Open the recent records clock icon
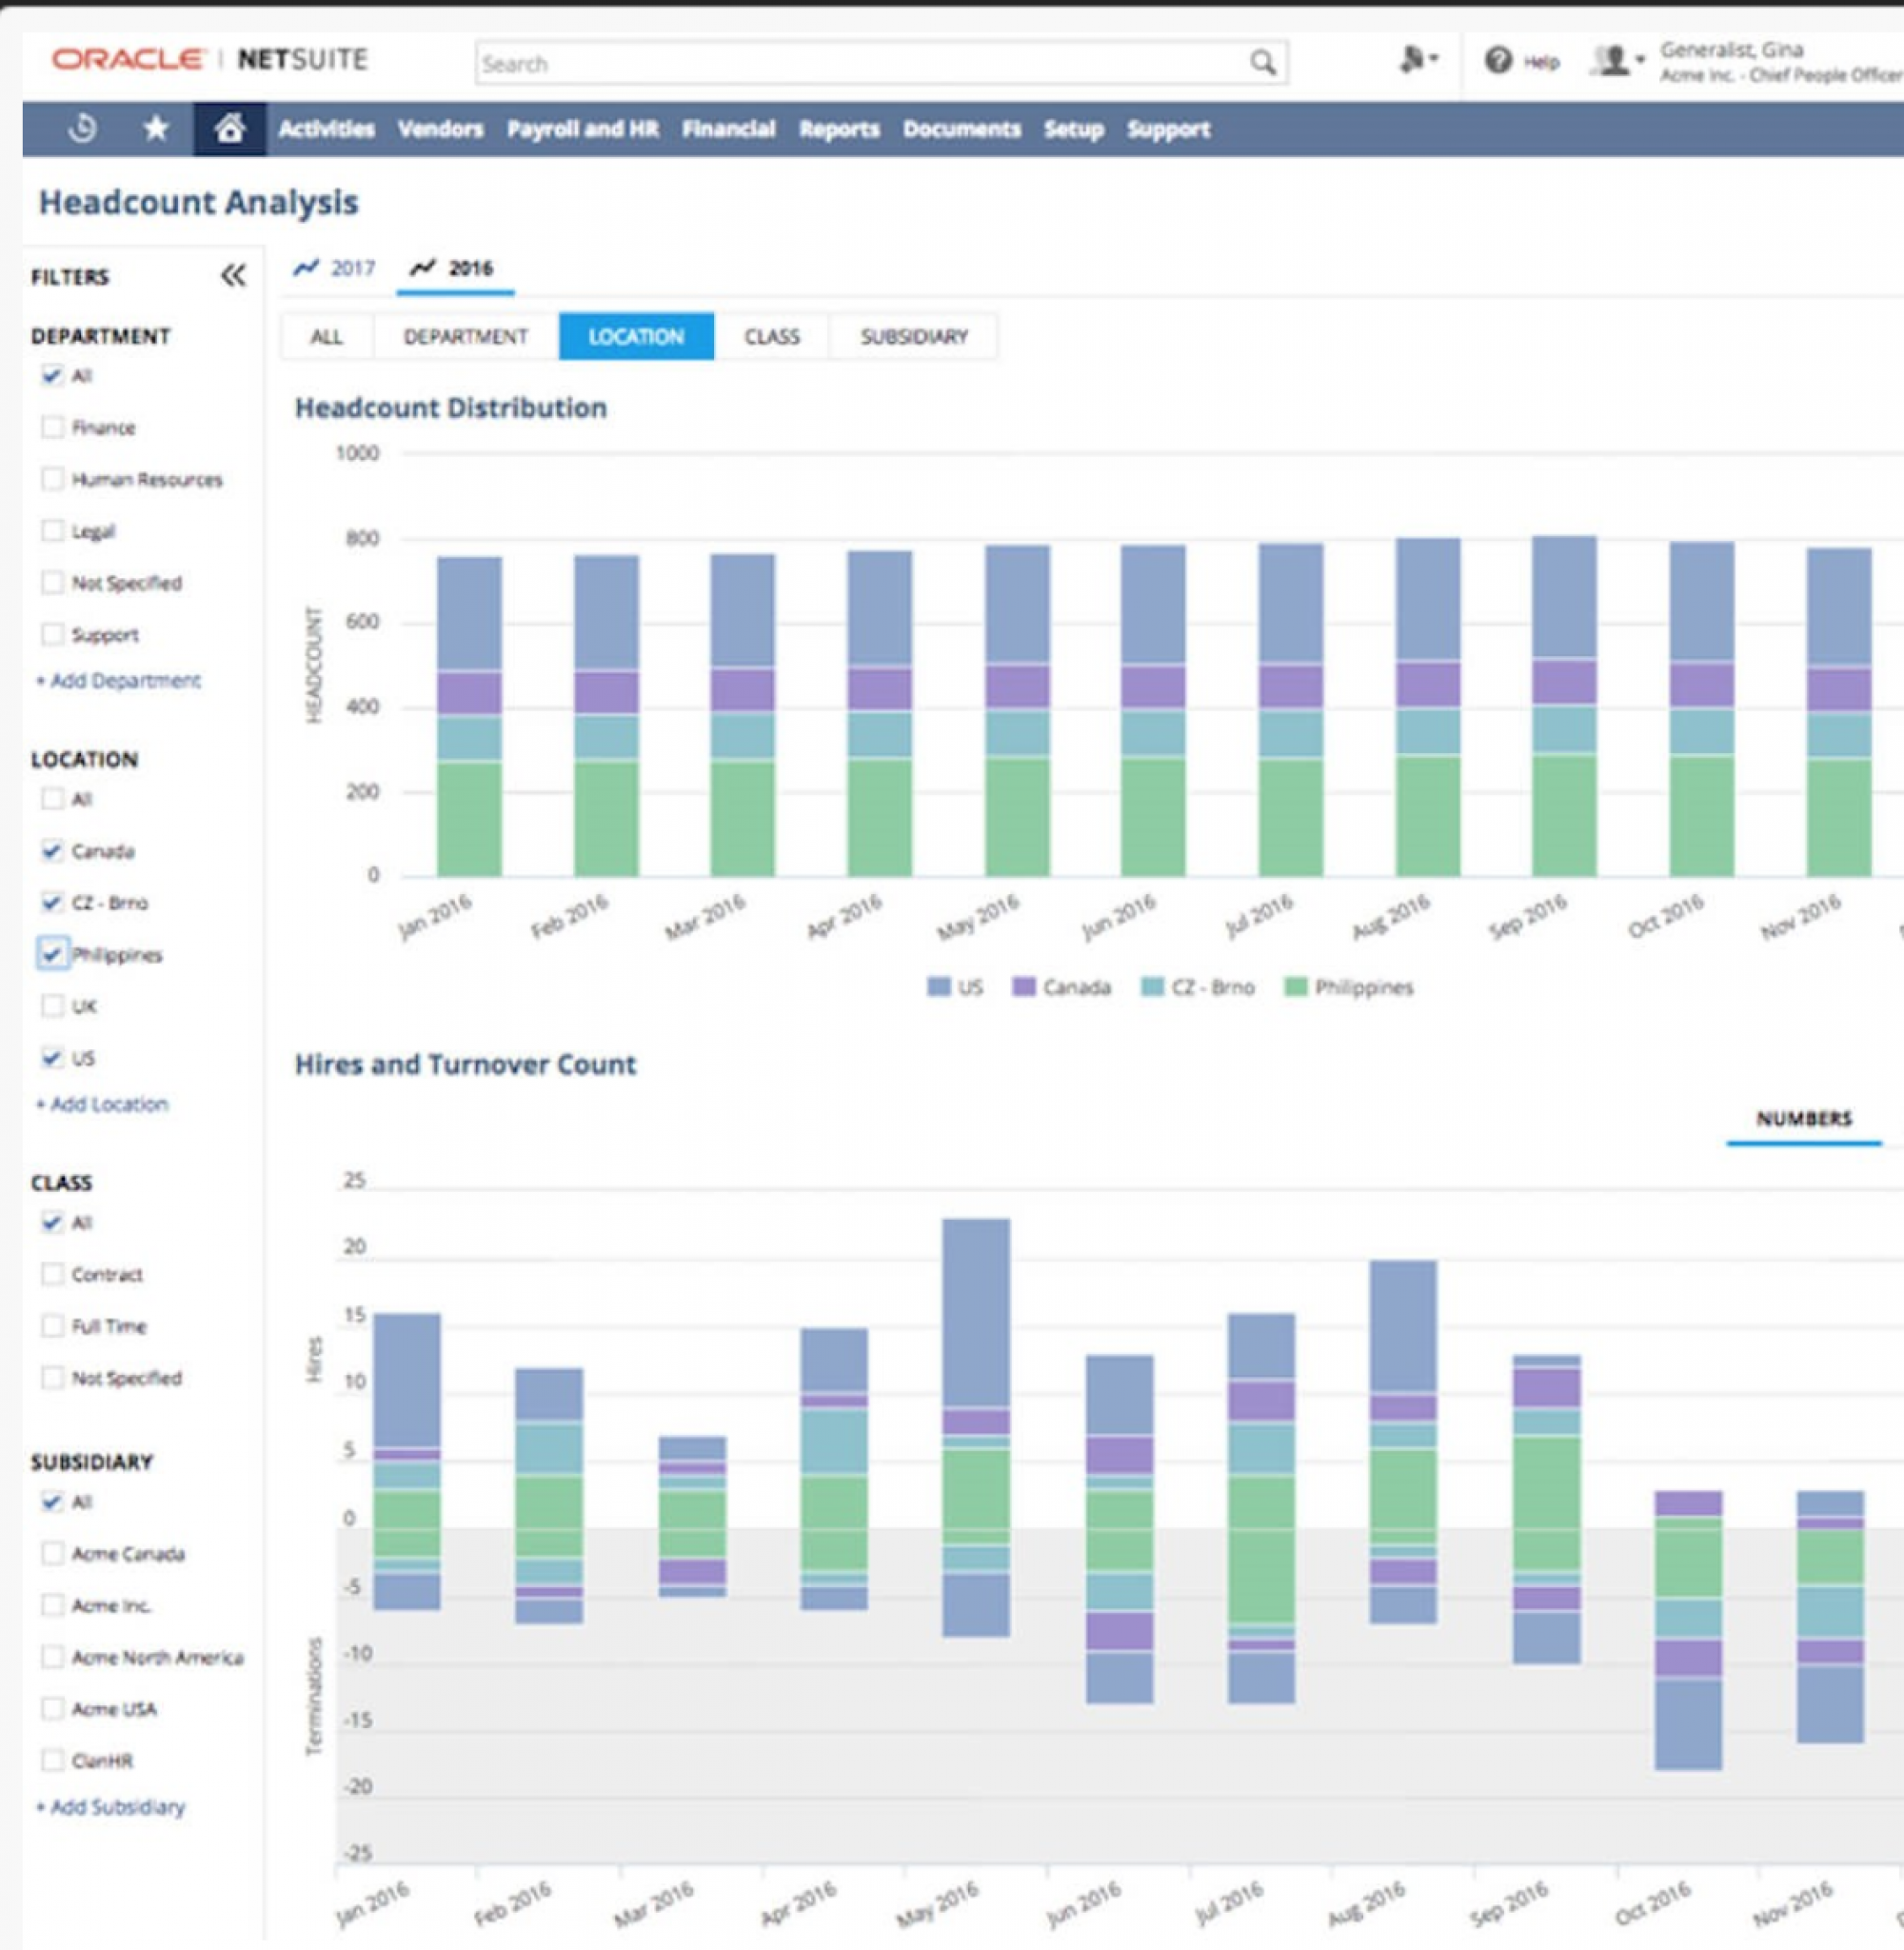 [83, 128]
